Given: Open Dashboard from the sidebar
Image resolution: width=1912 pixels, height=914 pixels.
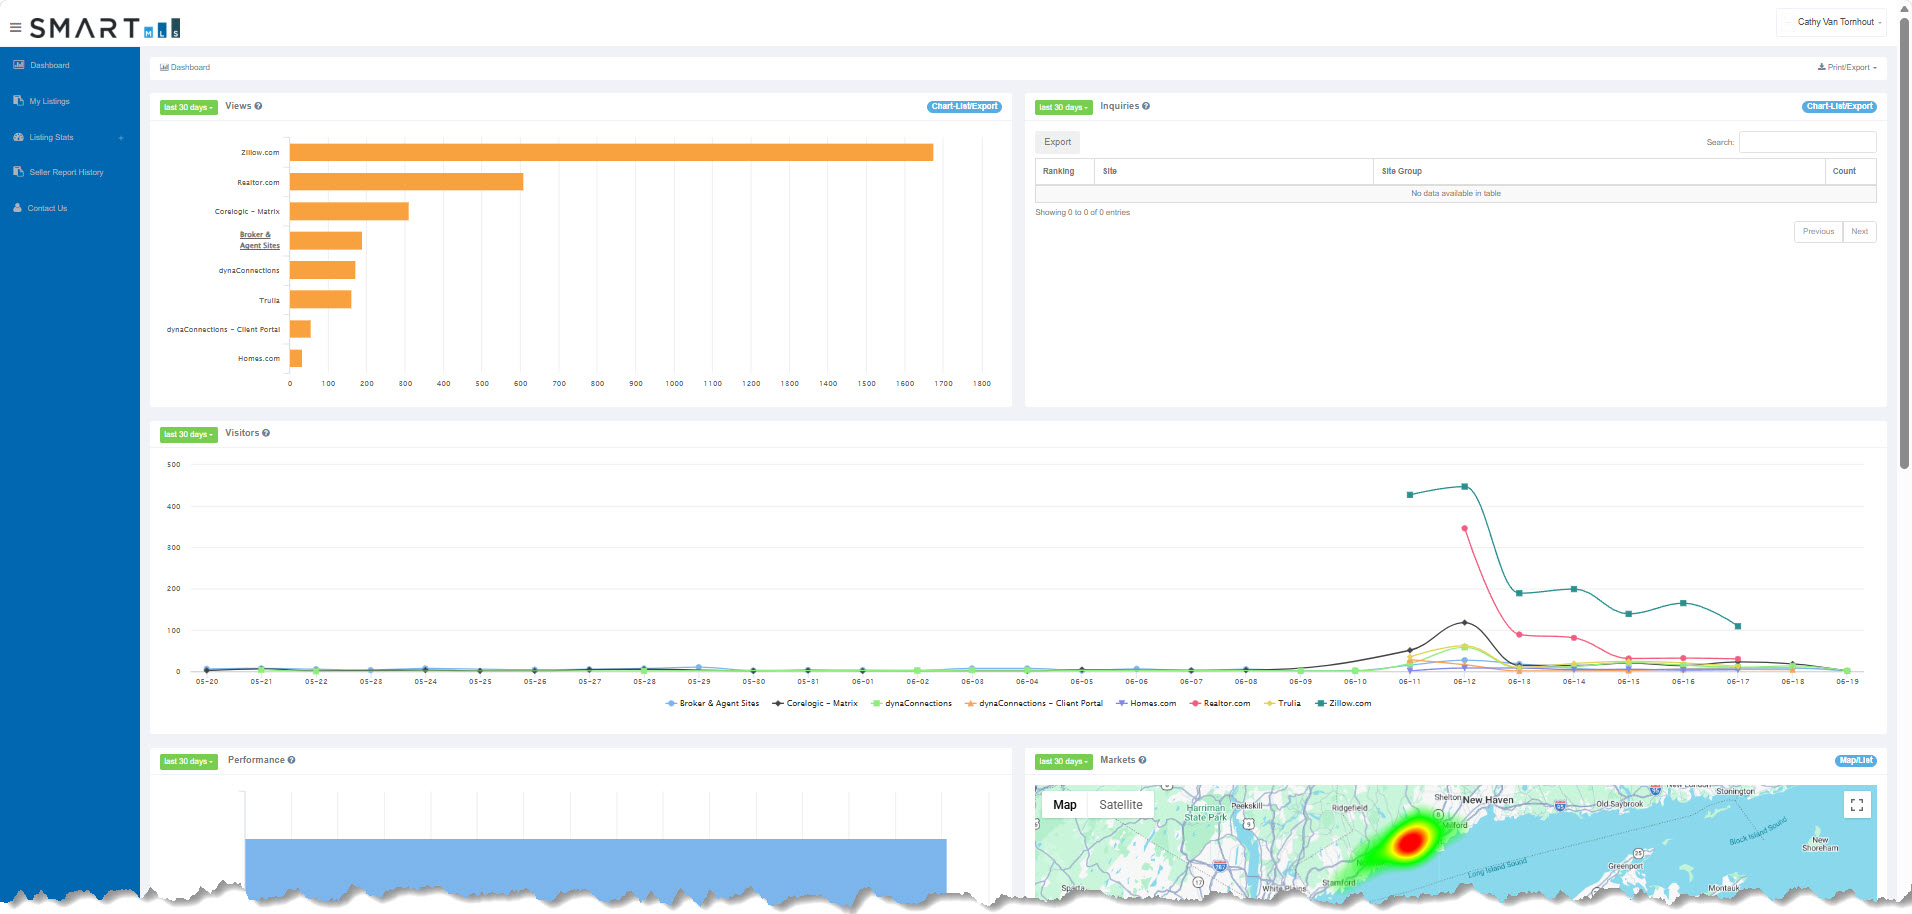Looking at the screenshot, I should pyautogui.click(x=49, y=65).
